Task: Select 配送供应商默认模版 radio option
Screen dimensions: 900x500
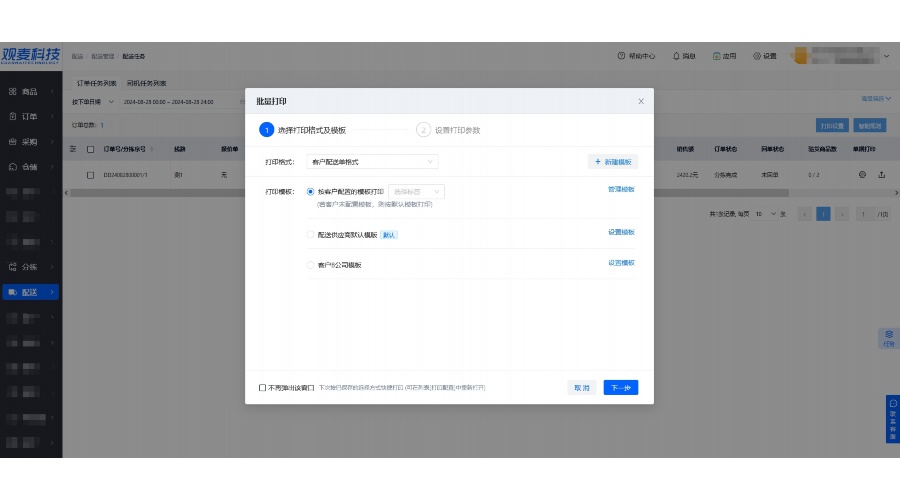Action: 311,234
